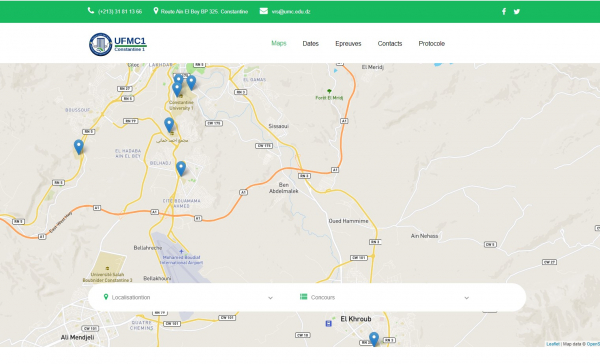Open the Contacts nav link
The width and height of the screenshot is (600, 364).
[x=390, y=44]
